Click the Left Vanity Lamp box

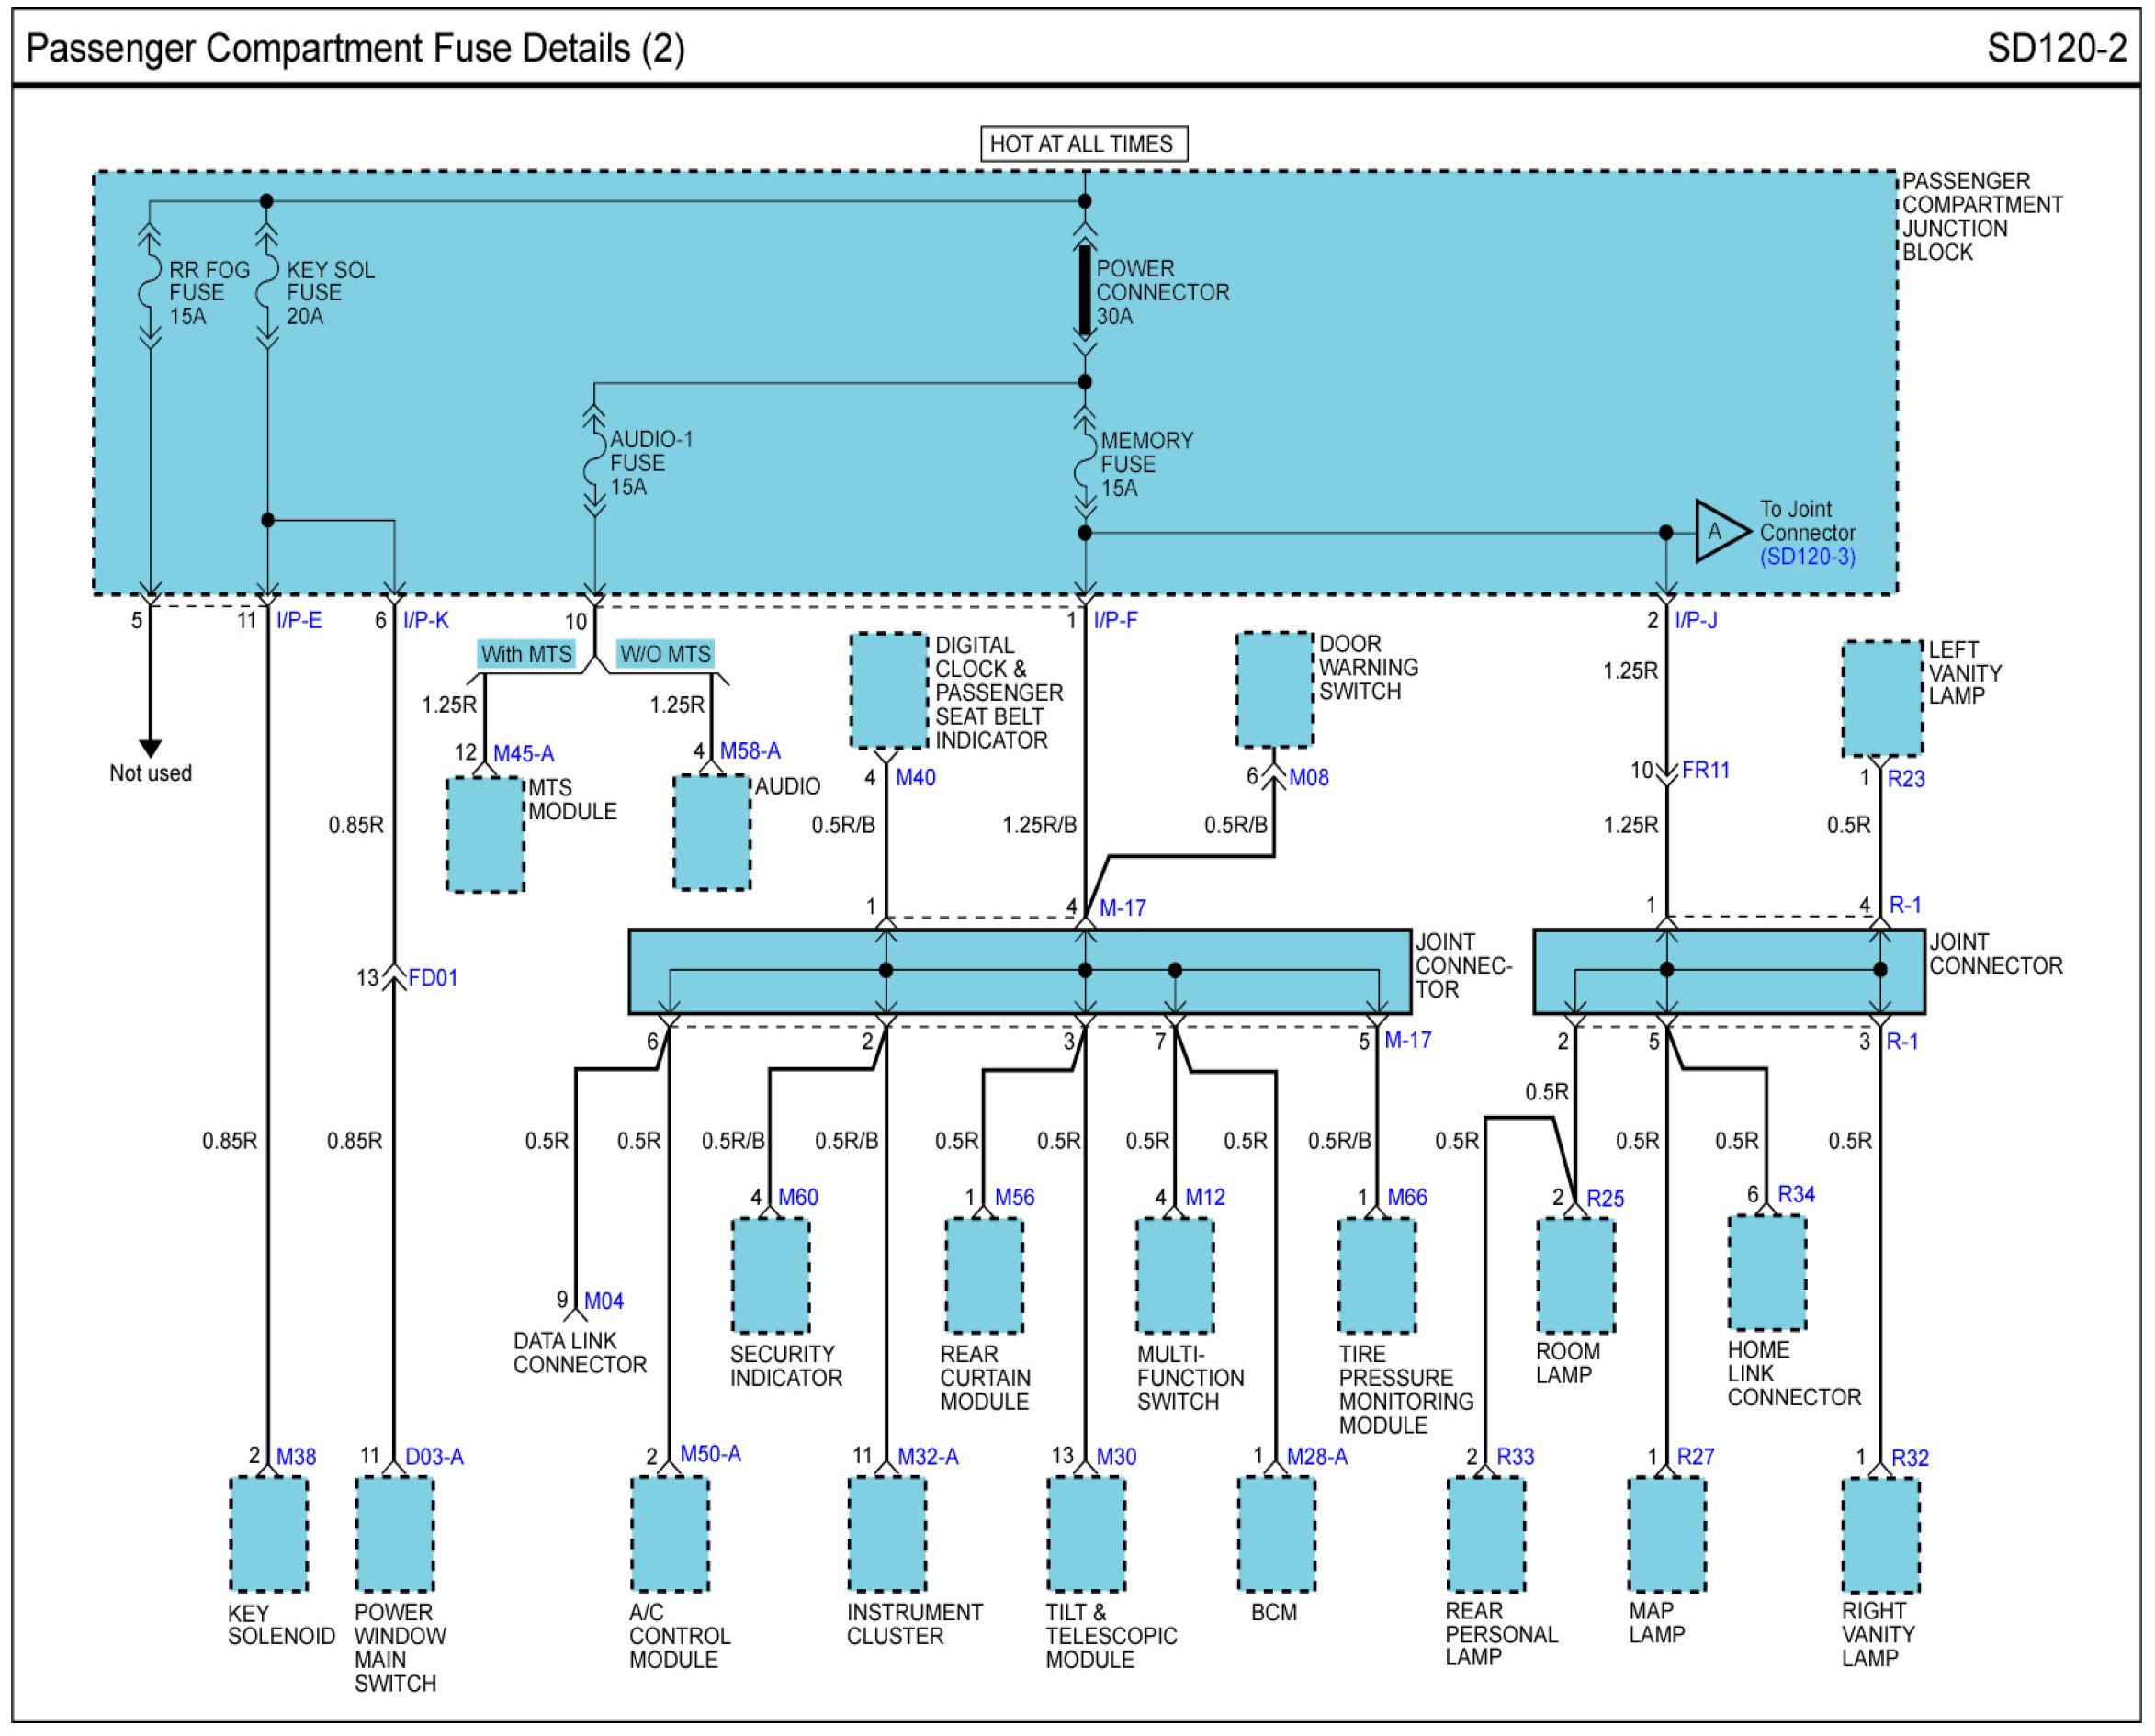tap(1881, 698)
